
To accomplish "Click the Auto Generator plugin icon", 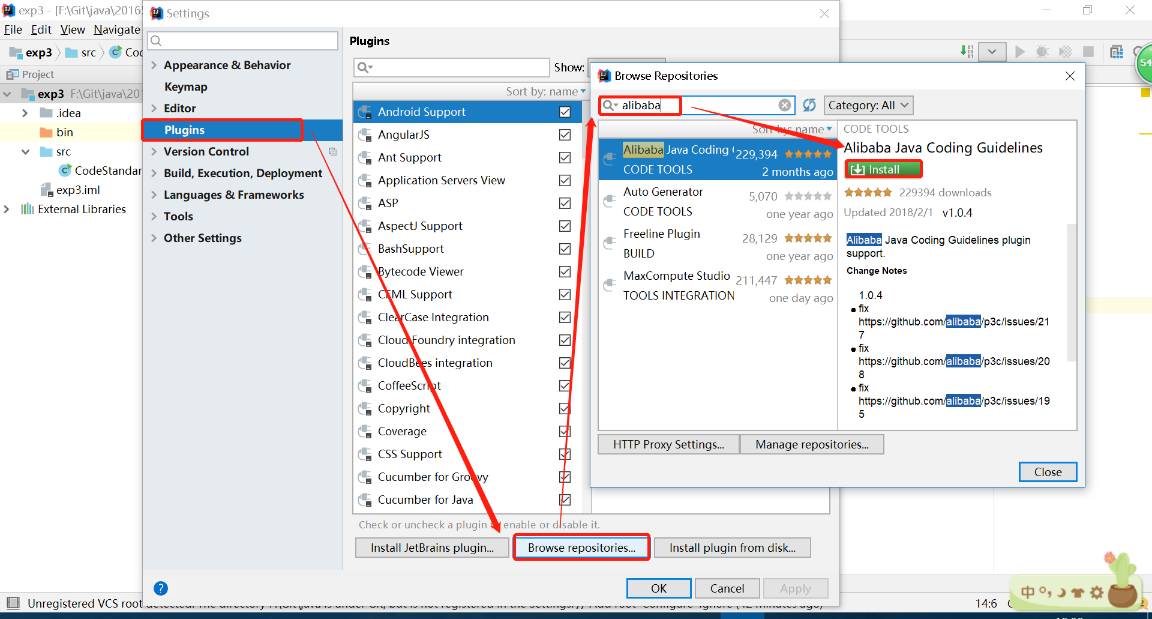I will tap(610, 201).
